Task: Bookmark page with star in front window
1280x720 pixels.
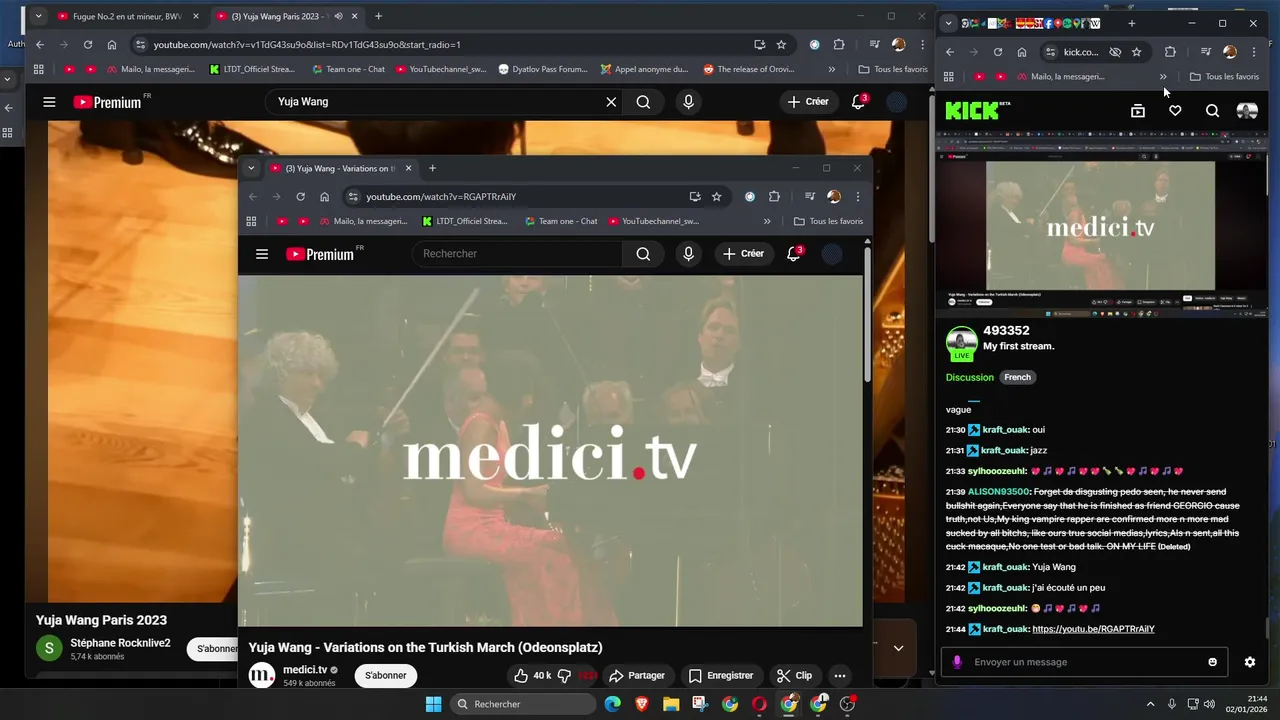Action: (716, 197)
